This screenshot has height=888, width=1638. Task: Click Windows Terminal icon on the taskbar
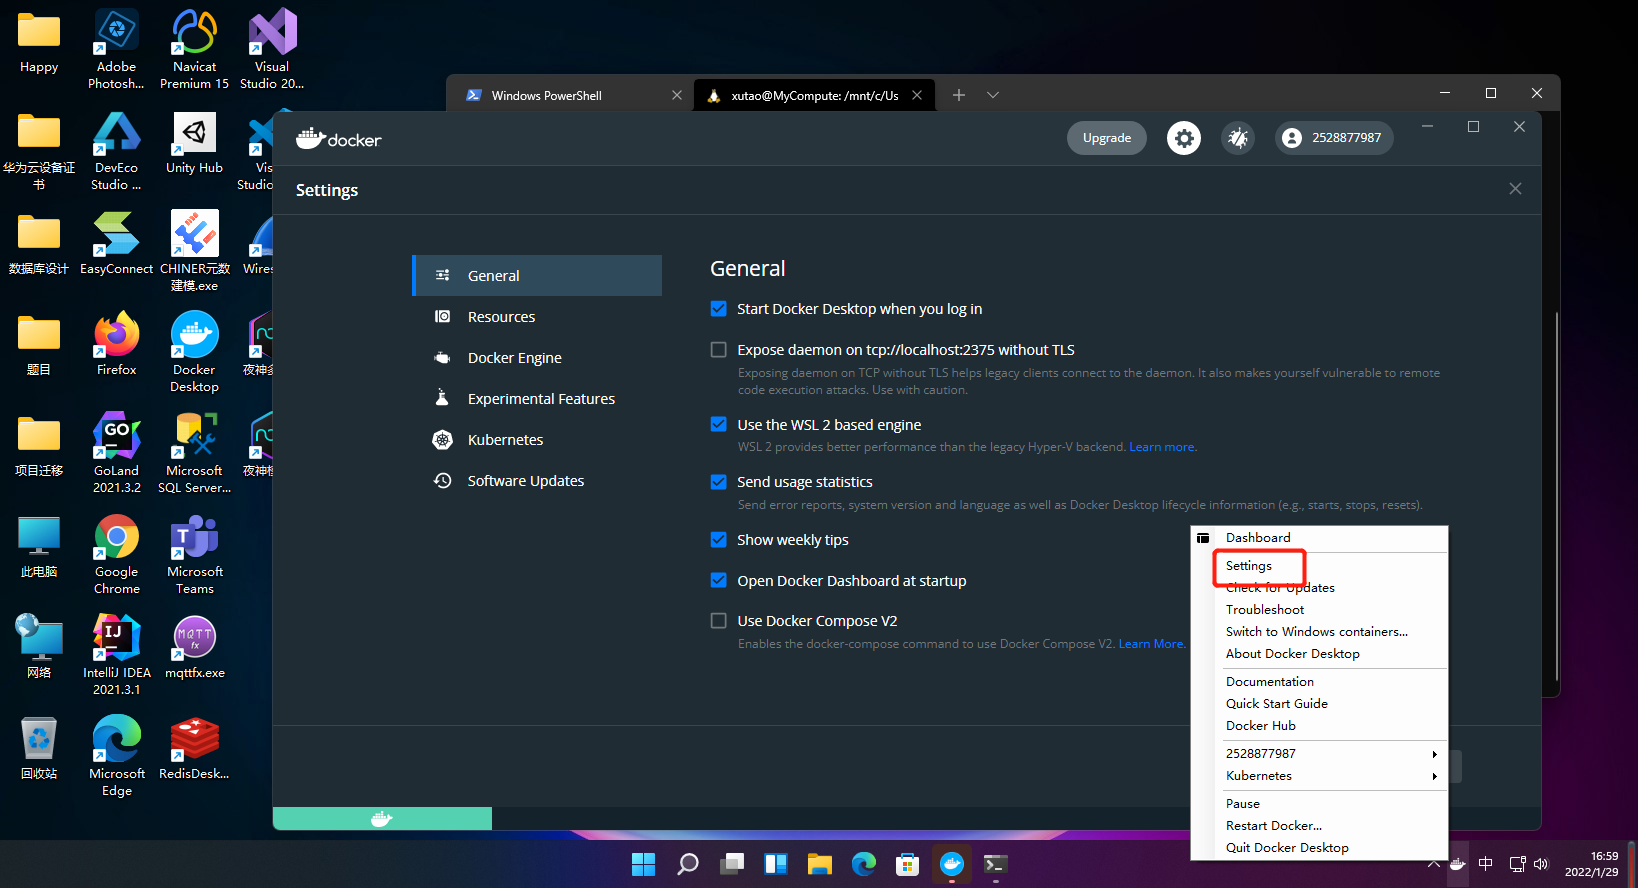(996, 864)
